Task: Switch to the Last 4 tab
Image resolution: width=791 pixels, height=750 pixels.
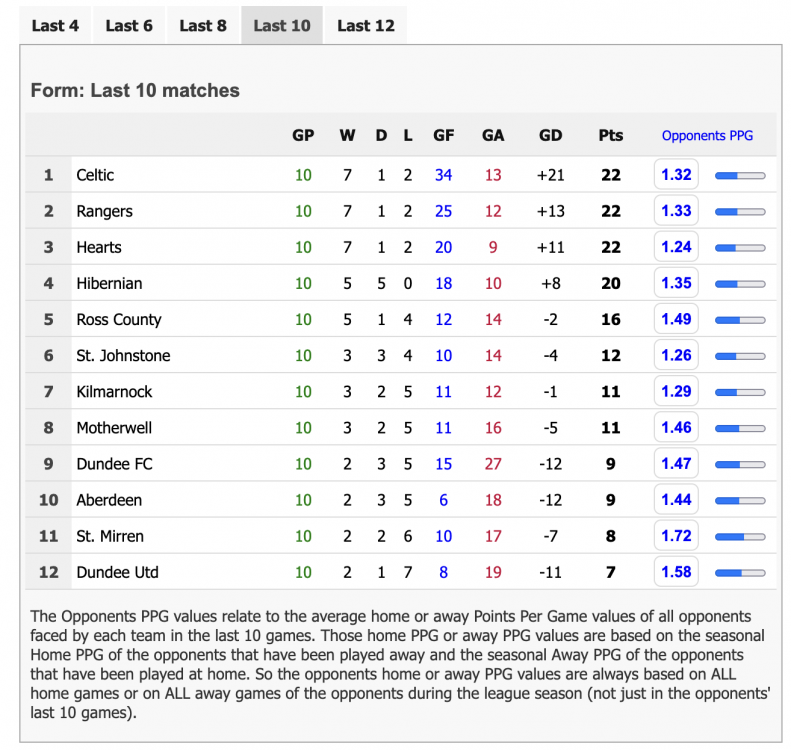Action: coord(55,26)
